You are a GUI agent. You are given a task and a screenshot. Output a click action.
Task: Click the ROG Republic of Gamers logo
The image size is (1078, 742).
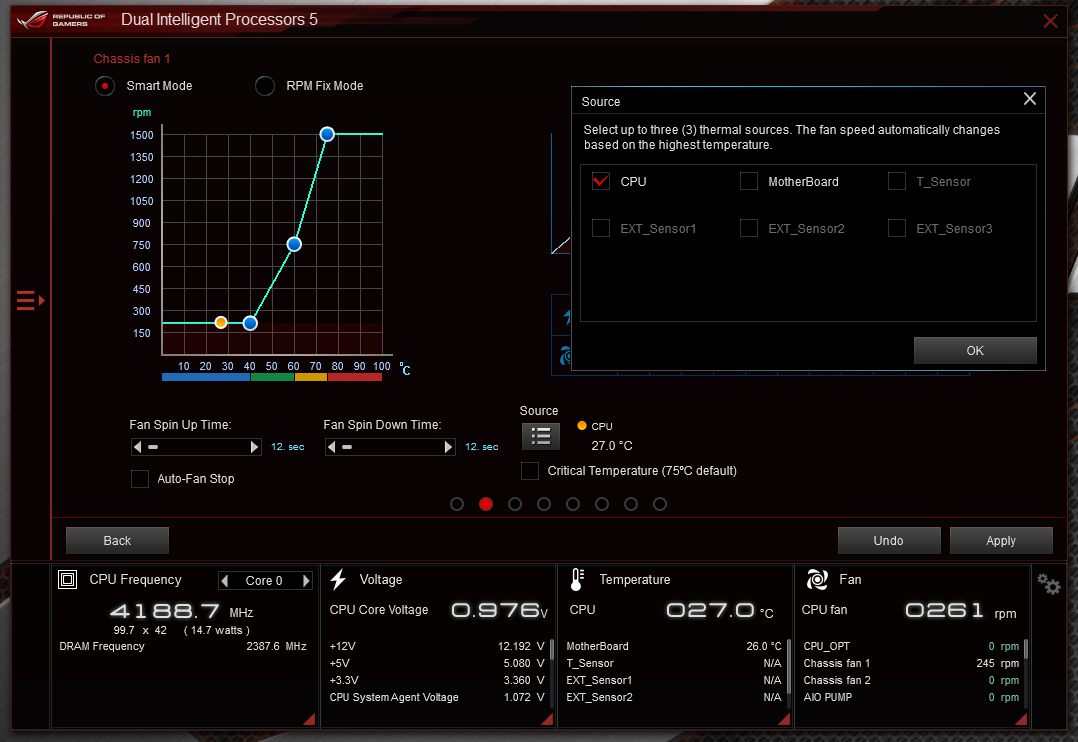tap(61, 19)
